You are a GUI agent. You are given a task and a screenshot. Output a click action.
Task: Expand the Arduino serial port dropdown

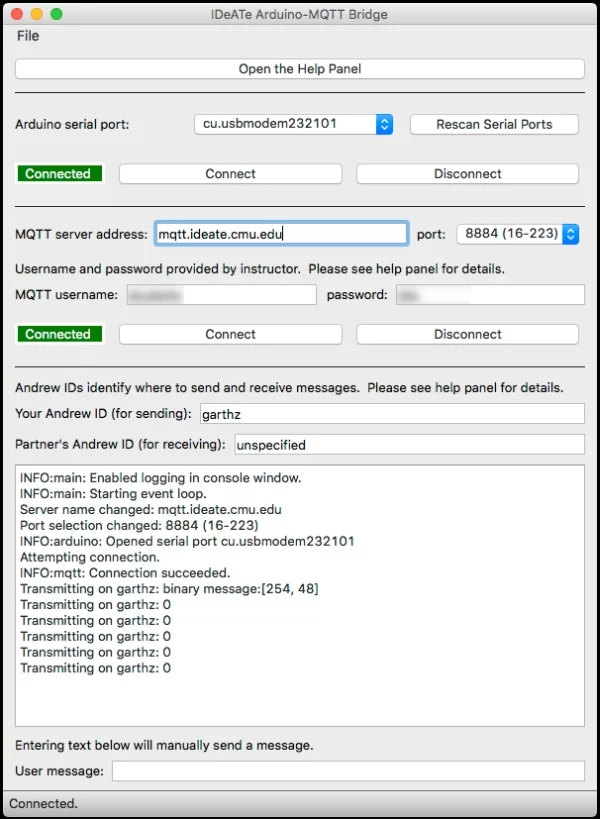pos(293,124)
